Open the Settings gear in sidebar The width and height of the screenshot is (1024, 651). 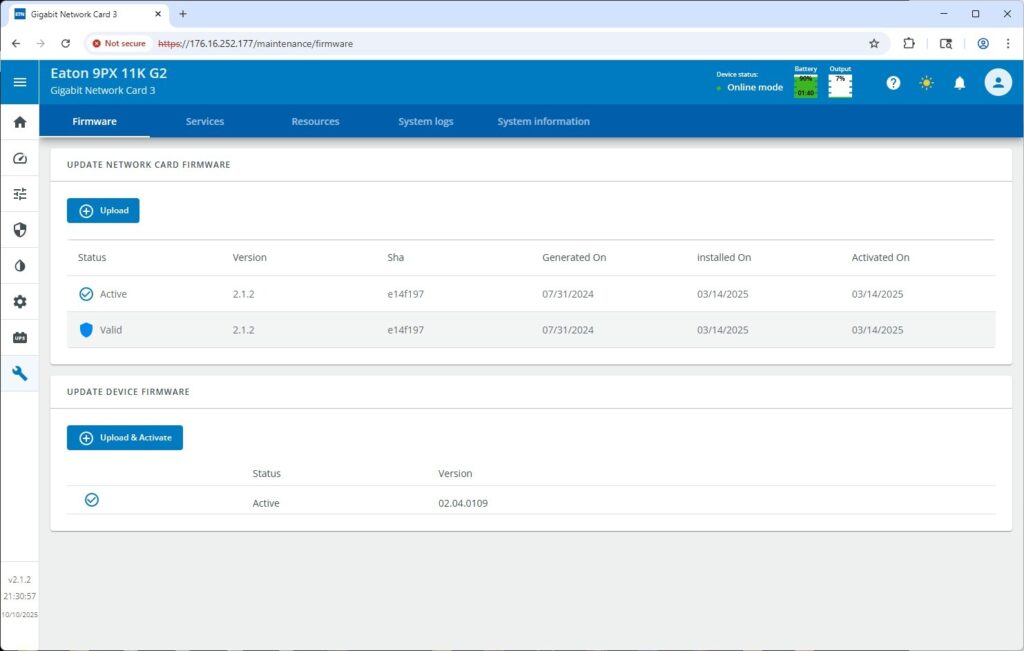pyautogui.click(x=20, y=302)
